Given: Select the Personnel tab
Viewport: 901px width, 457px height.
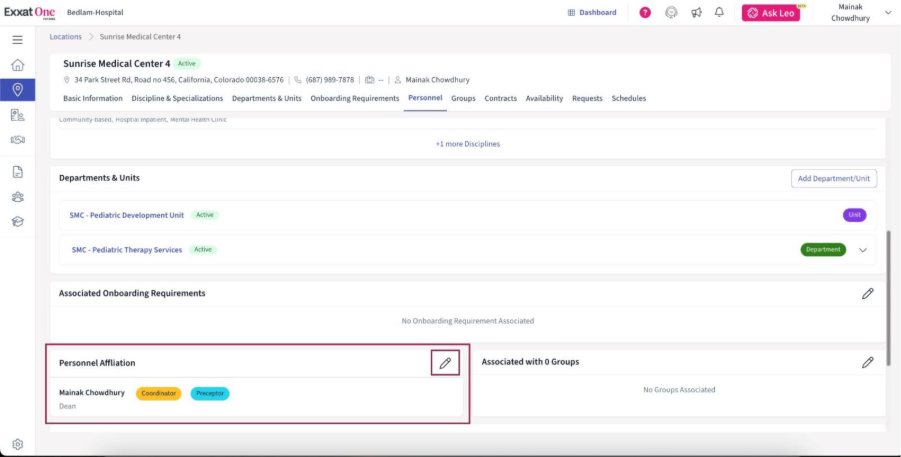Looking at the screenshot, I should pyautogui.click(x=425, y=98).
